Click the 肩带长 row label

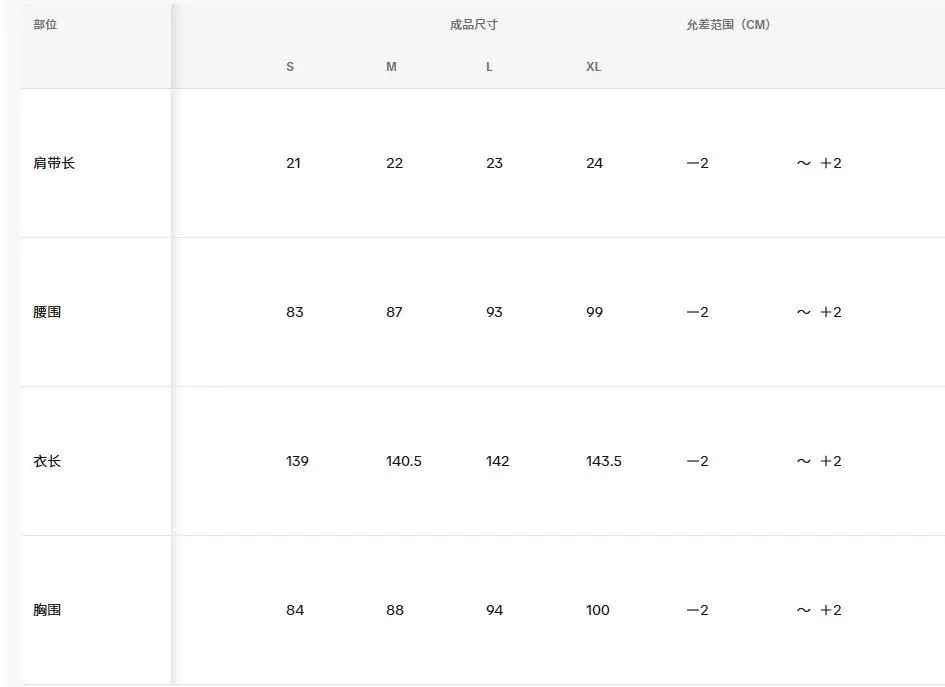pyautogui.click(x=54, y=163)
